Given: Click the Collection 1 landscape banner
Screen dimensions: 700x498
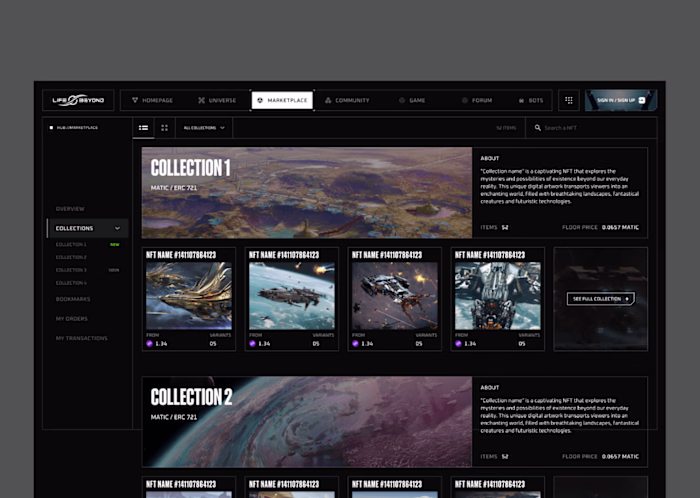Looking at the screenshot, I should tap(307, 193).
